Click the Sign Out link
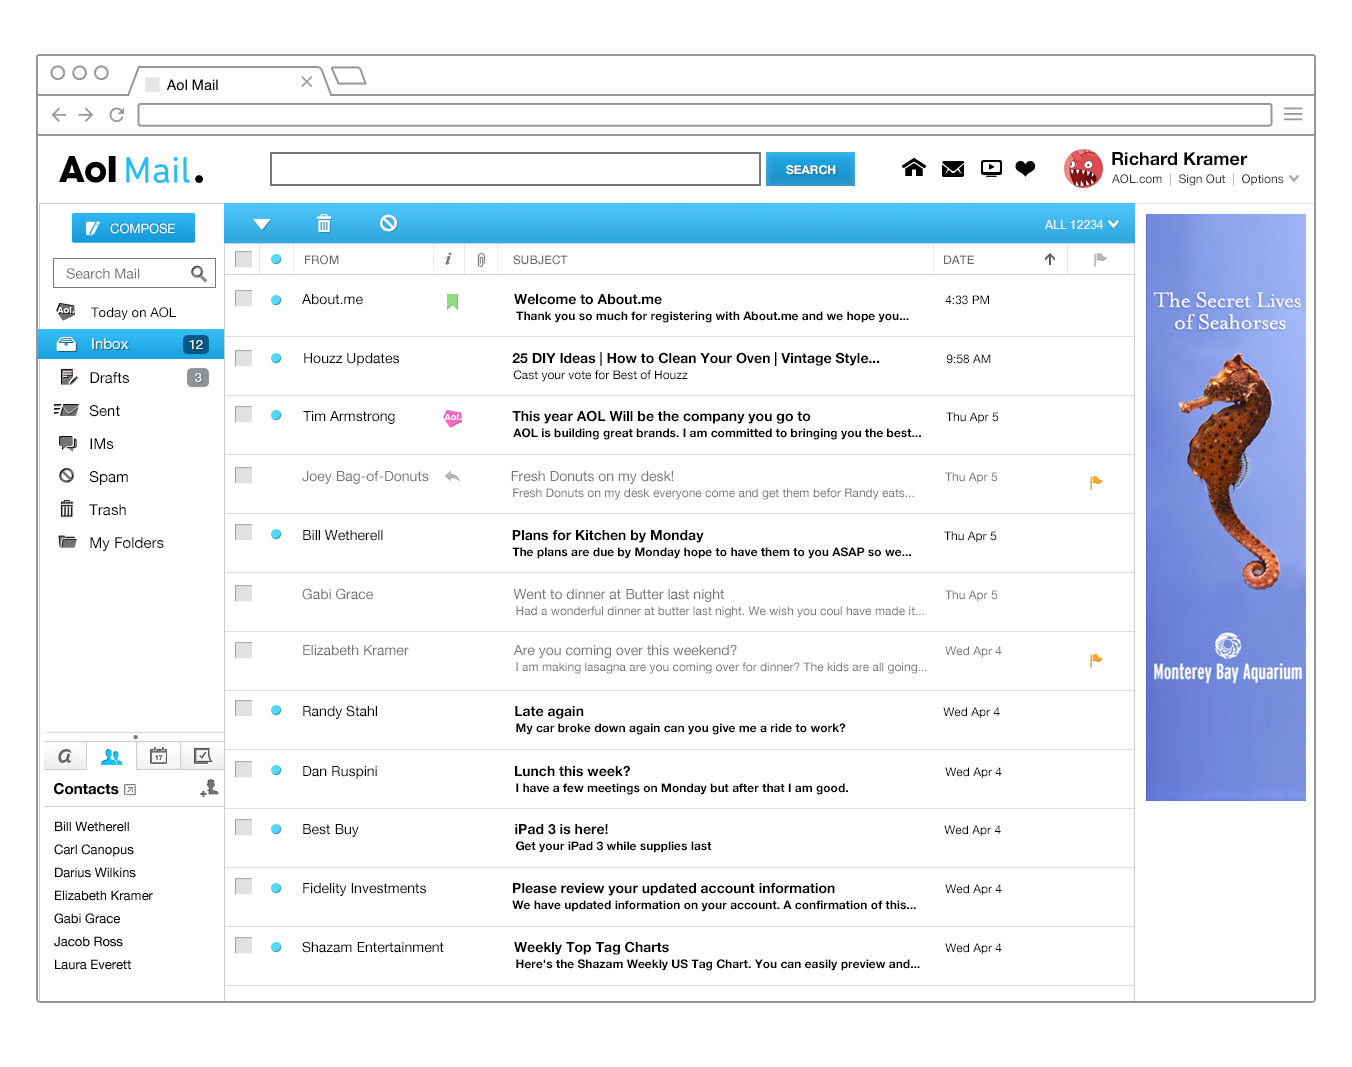Screen dimensions: 1352x1067 coord(1201,179)
